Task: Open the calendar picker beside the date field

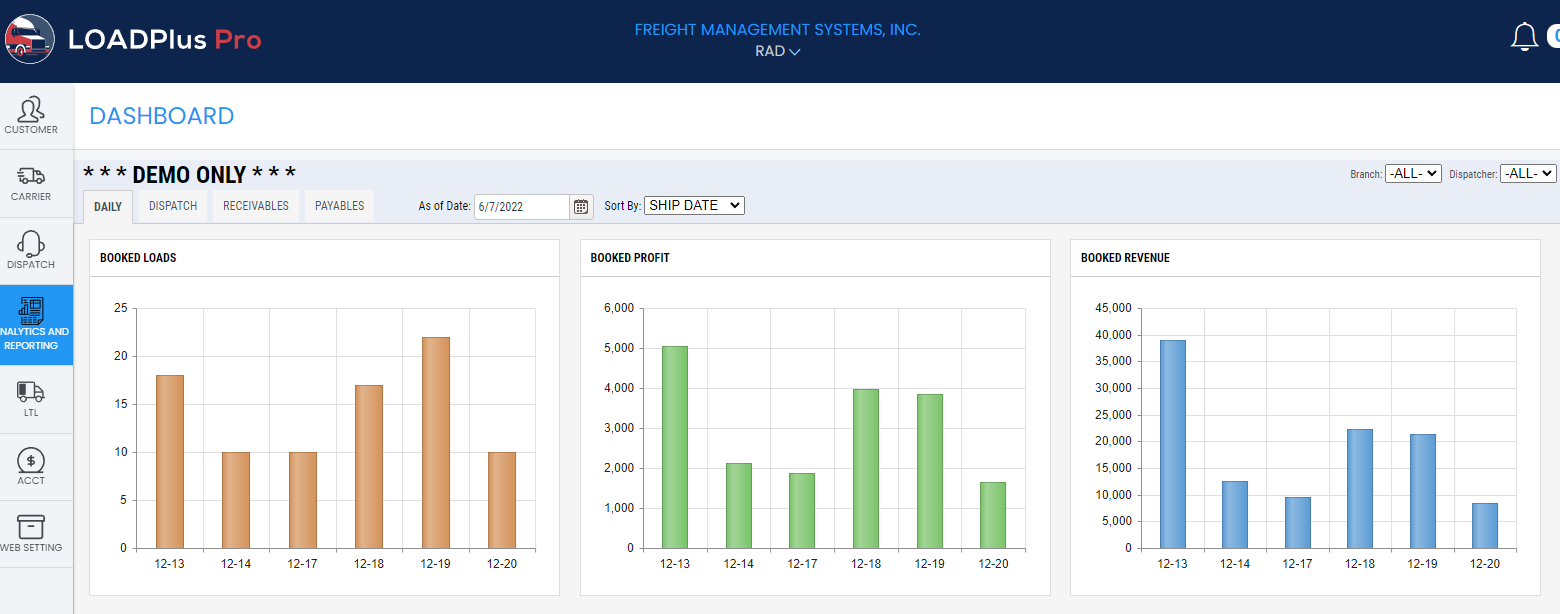Action: coord(581,206)
